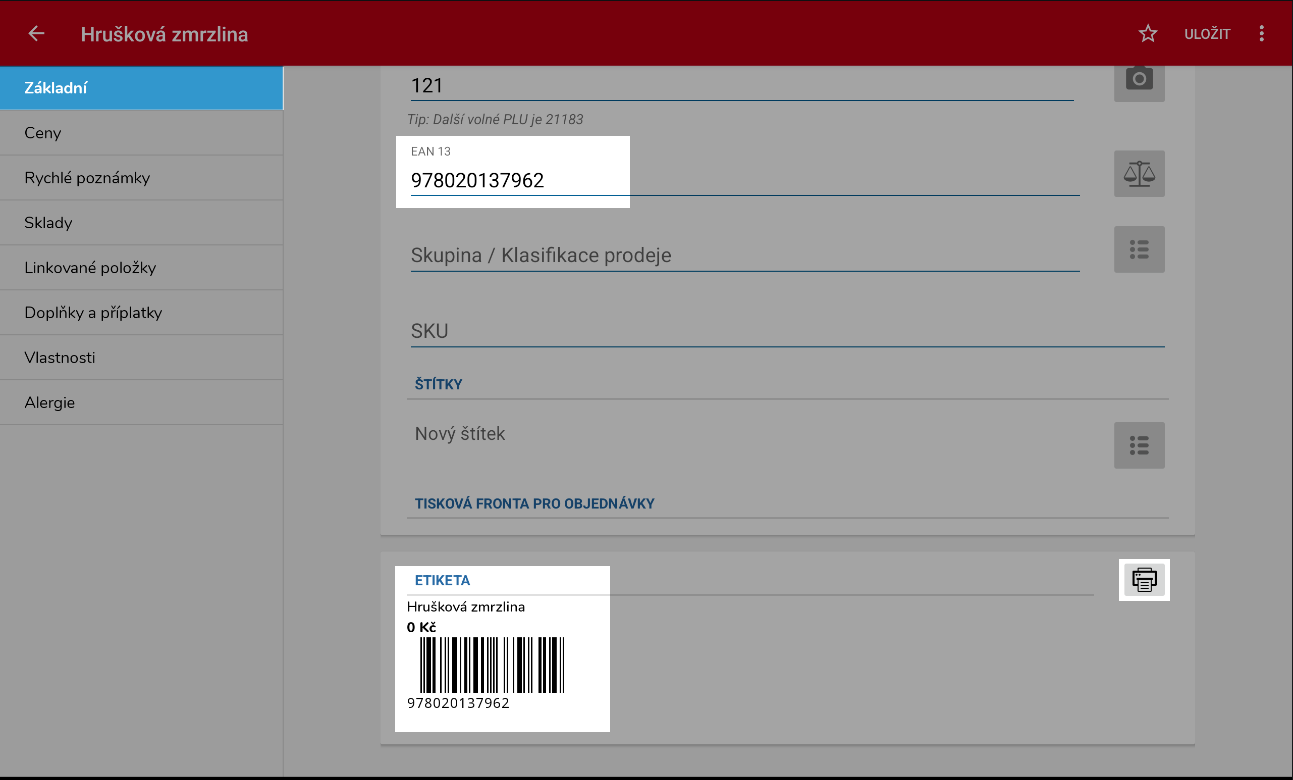Click into the SKU field
Viewport: 1293px width, 780px height.
tap(788, 331)
